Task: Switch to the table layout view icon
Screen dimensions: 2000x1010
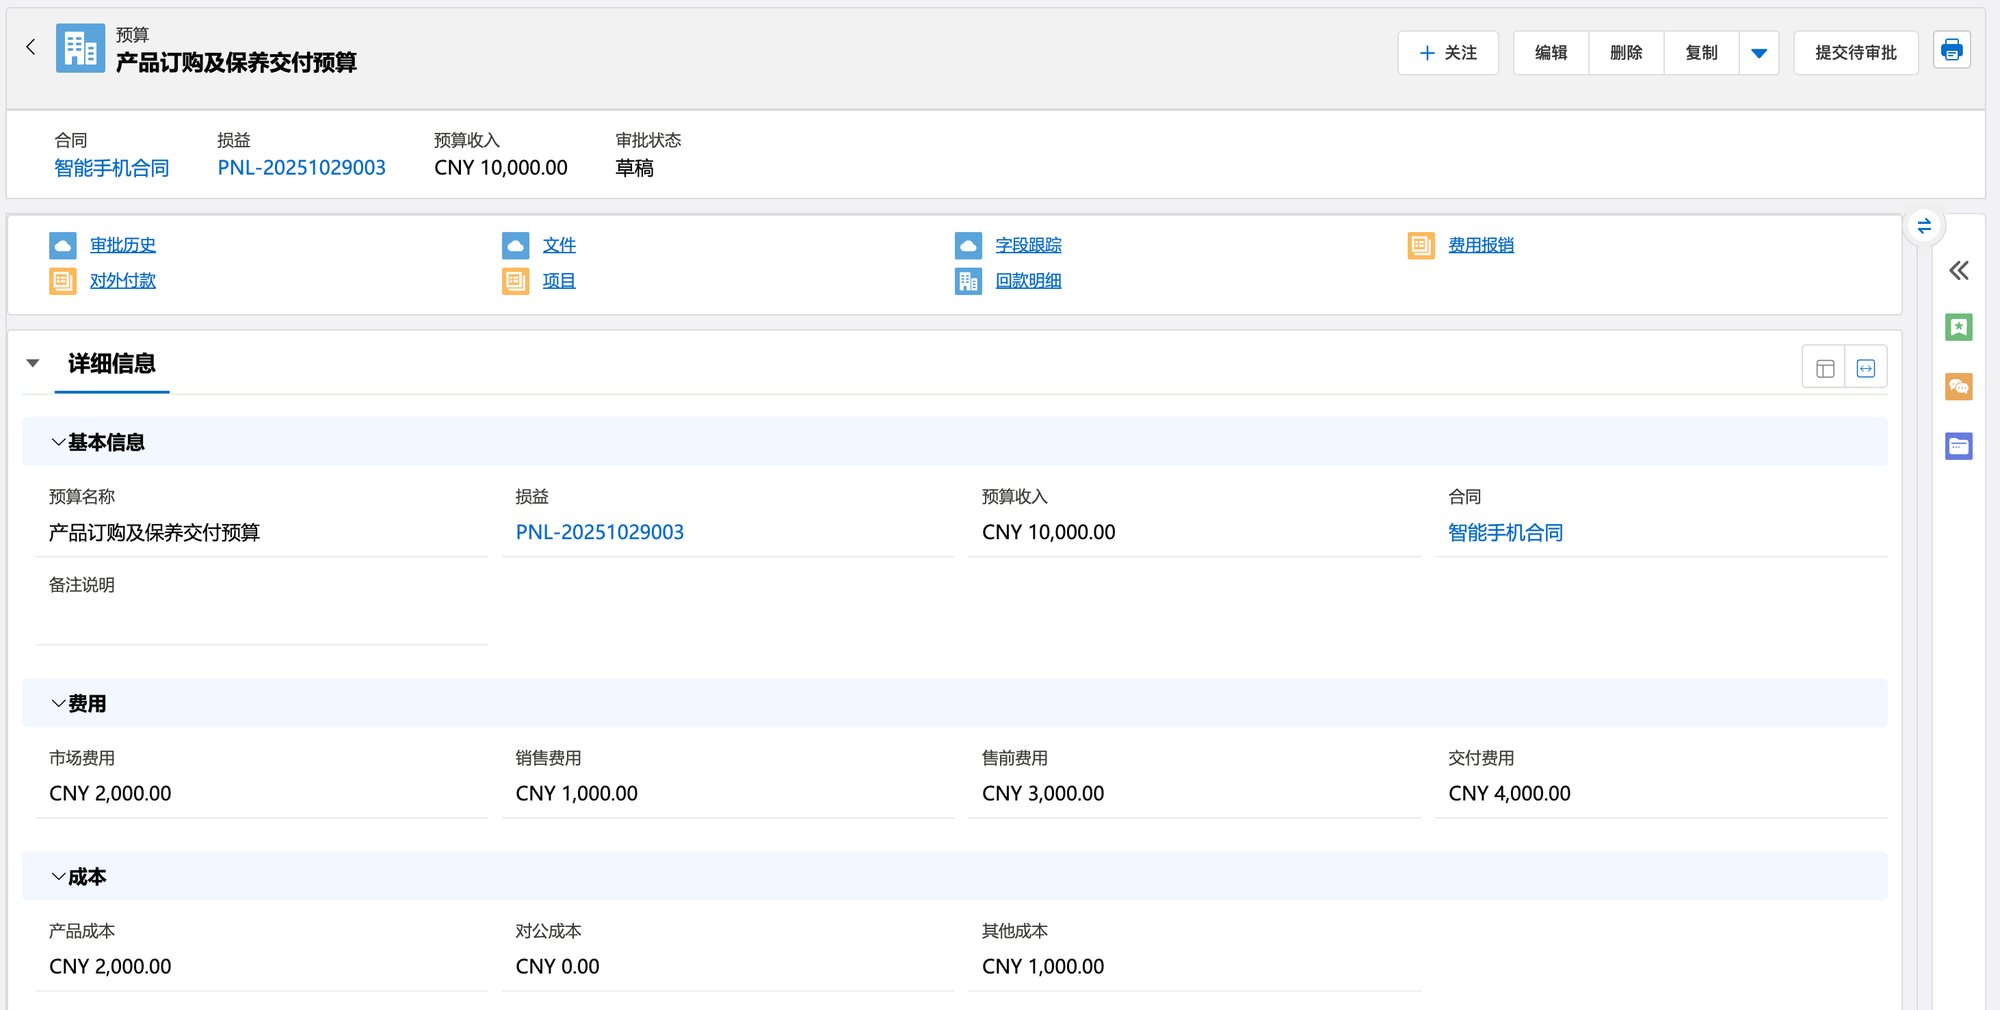Action: pos(1824,368)
